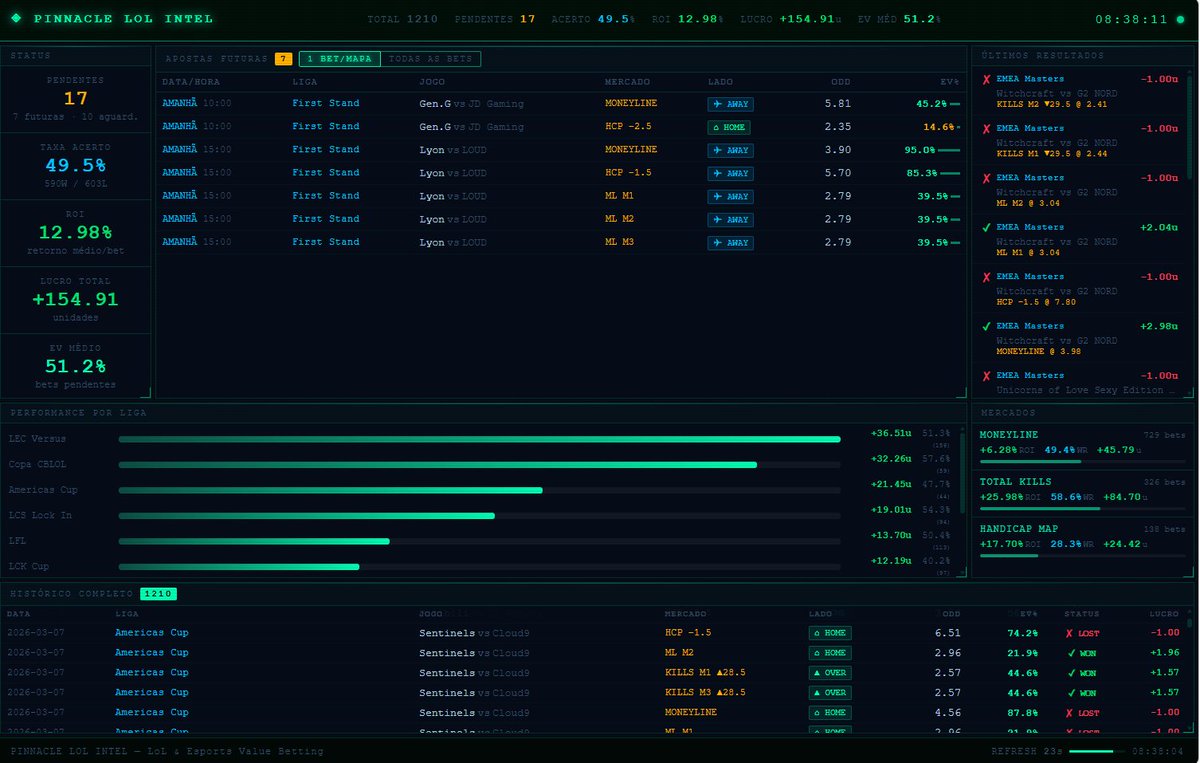This screenshot has width=1200, height=763.
Task: Click the orange 7 badge next to Apostas Futuras
Action: click(284, 59)
